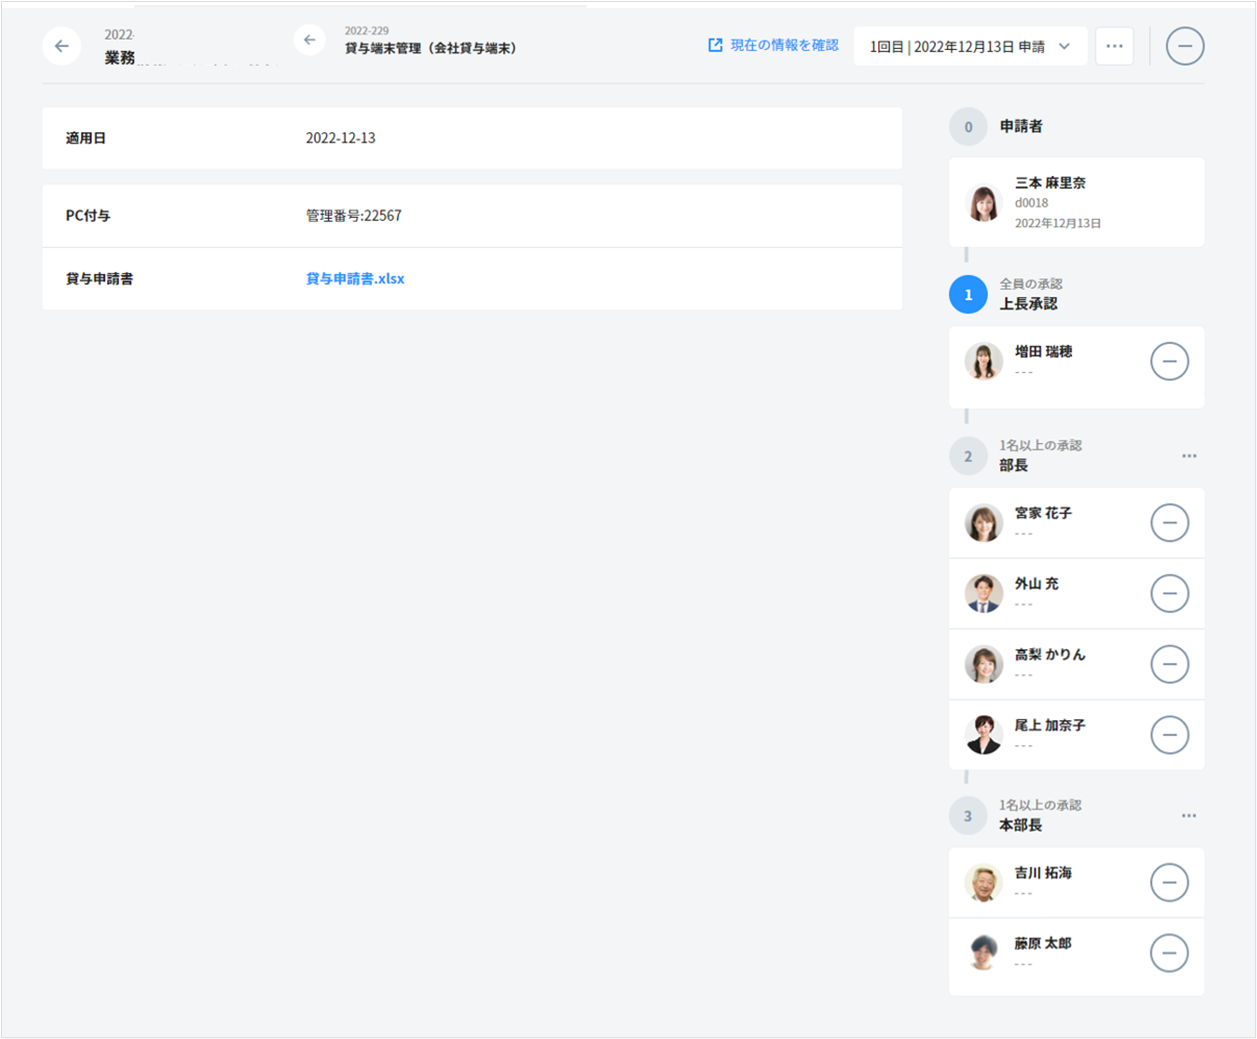Click the 吉川 拓海 profile photo
The height and width of the screenshot is (1039, 1257).
point(983,883)
